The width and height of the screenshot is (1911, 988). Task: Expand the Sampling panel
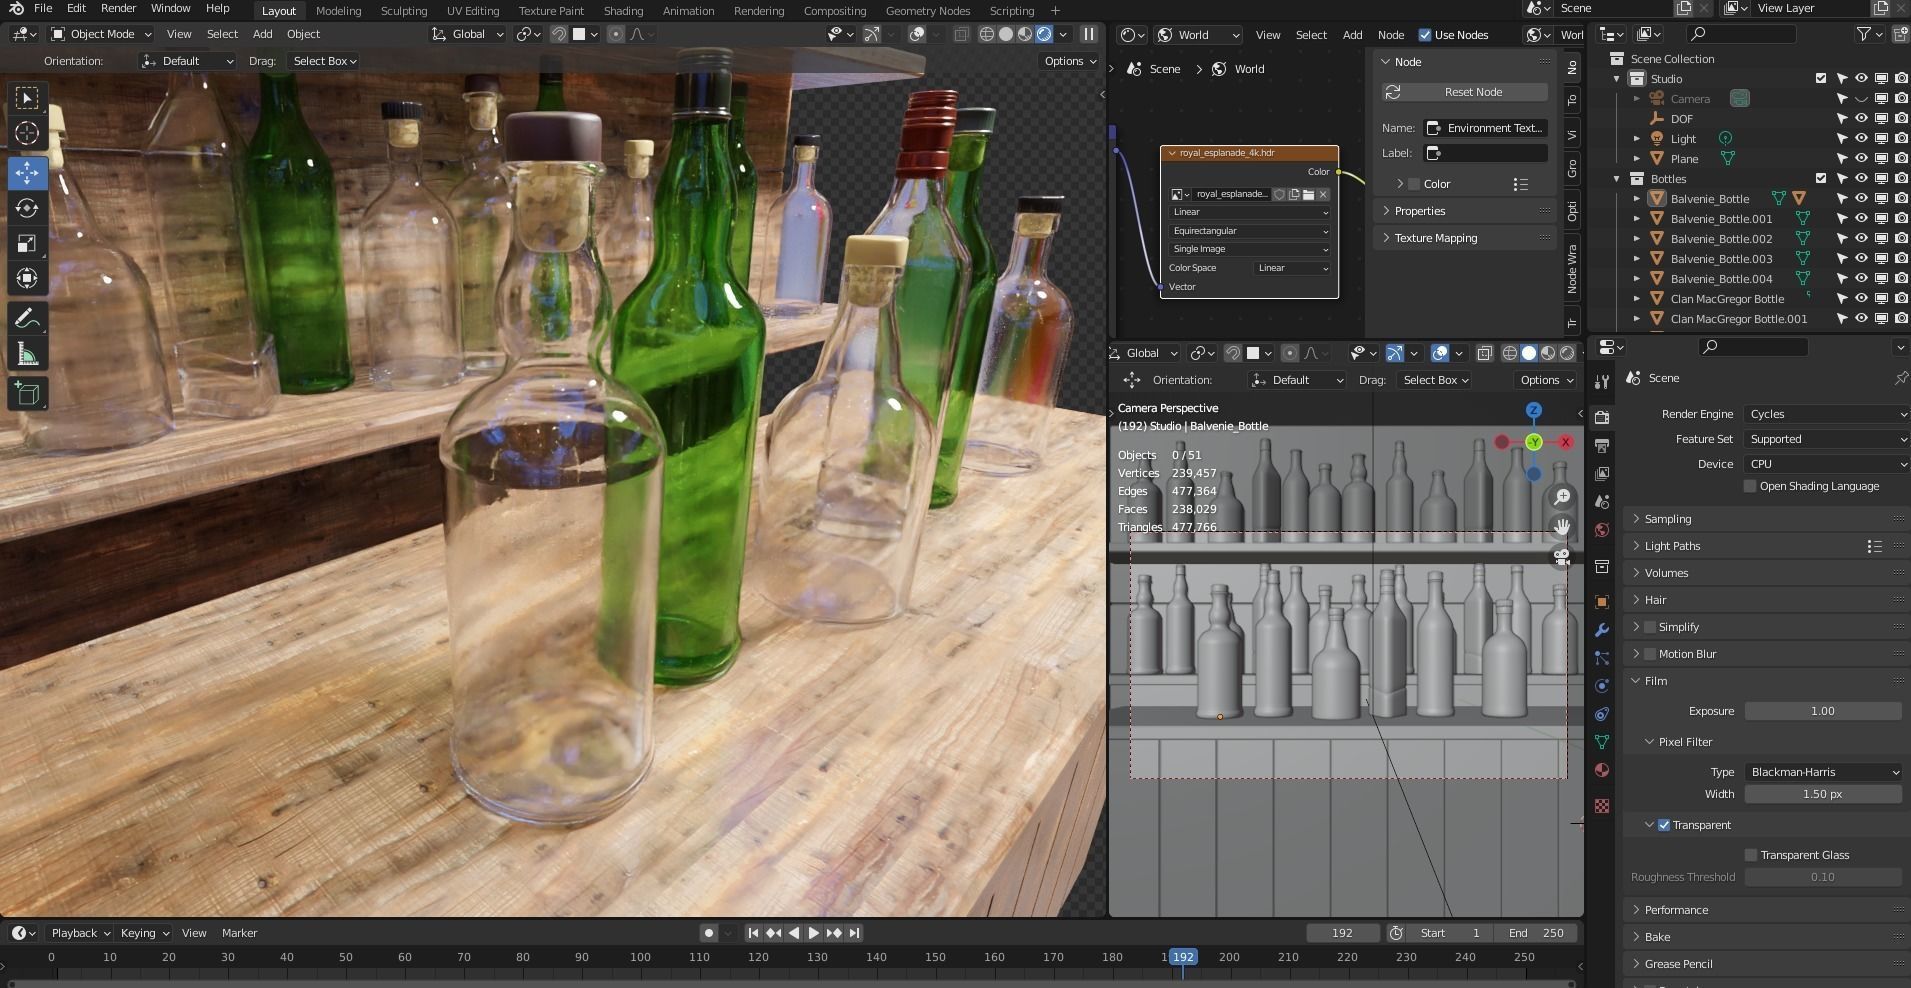(1766, 520)
